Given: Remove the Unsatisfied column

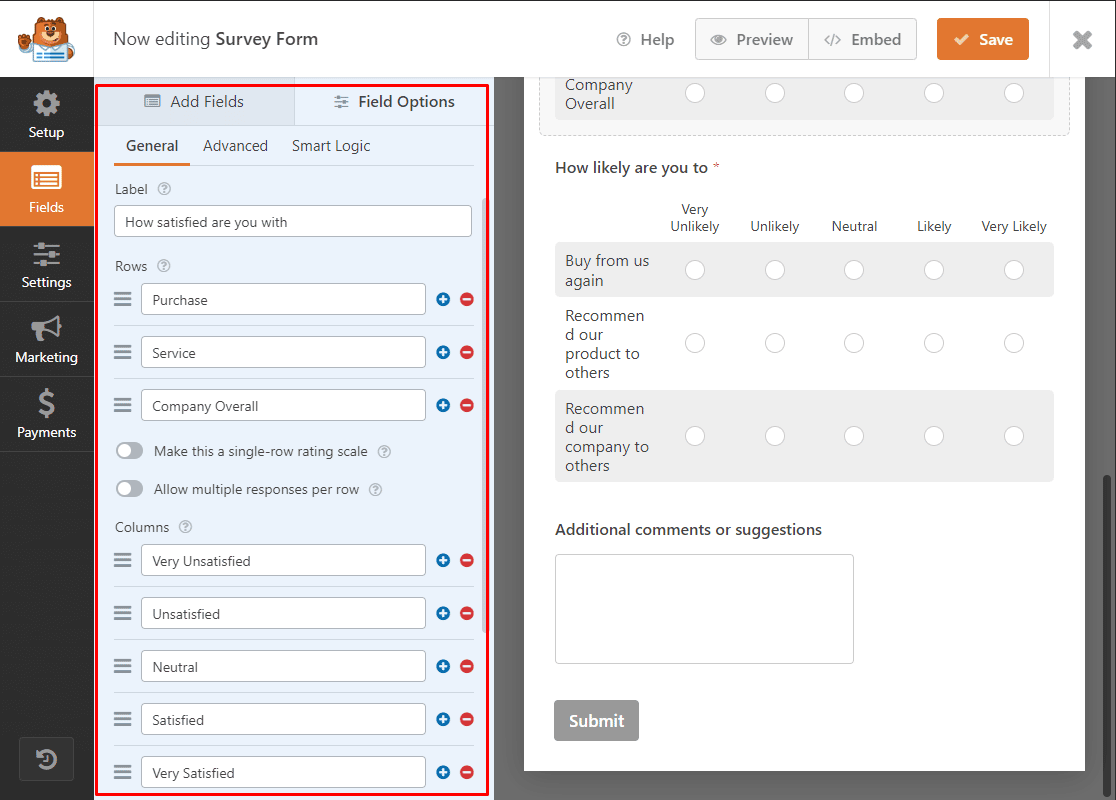Looking at the screenshot, I should coord(467,613).
